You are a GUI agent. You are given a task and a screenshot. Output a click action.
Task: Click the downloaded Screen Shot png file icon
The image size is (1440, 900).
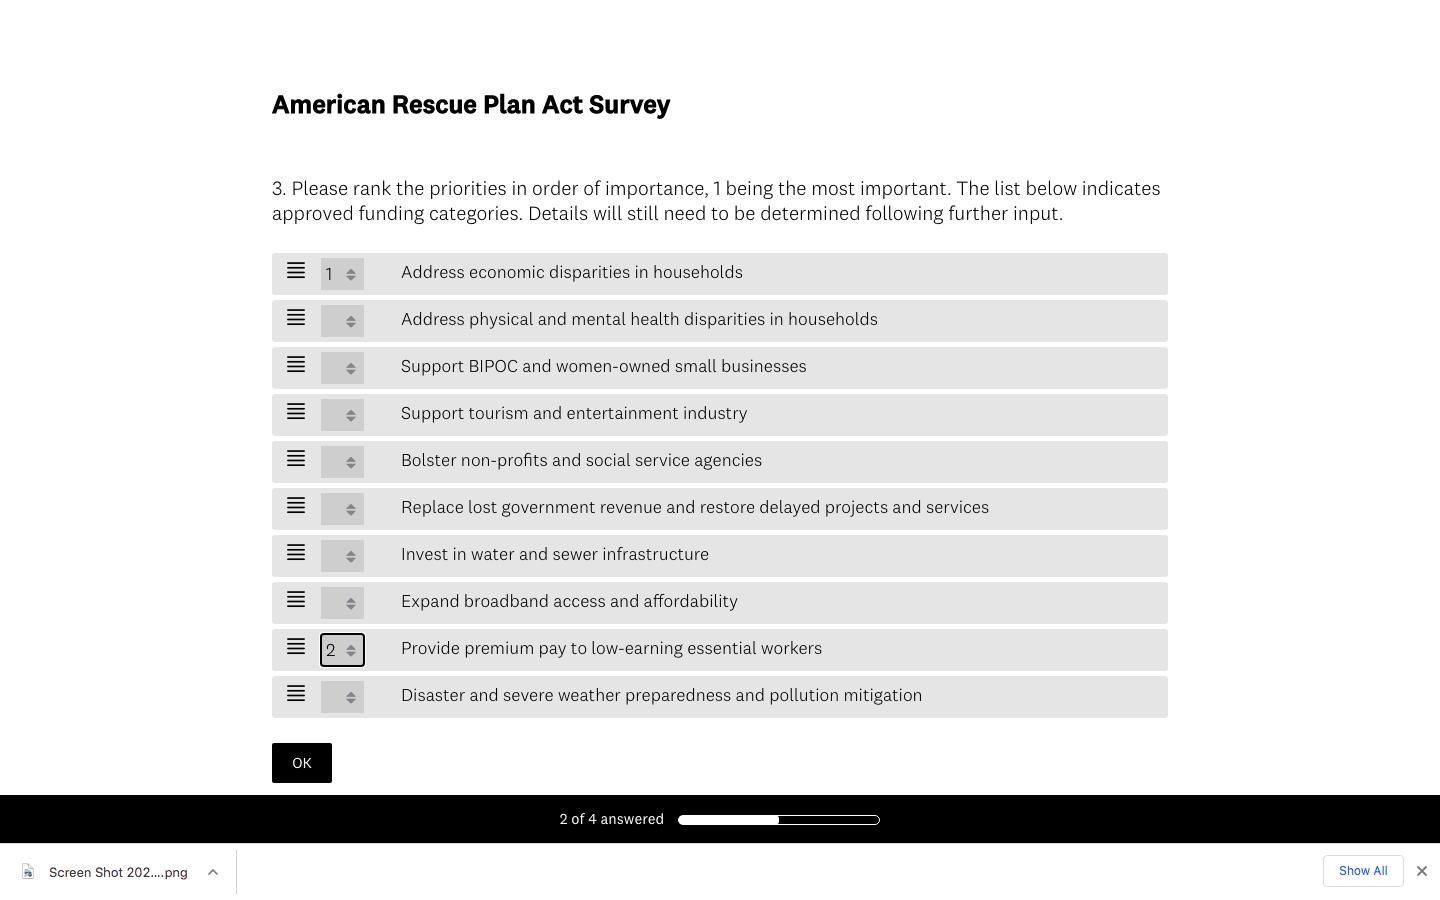pyautogui.click(x=28, y=872)
